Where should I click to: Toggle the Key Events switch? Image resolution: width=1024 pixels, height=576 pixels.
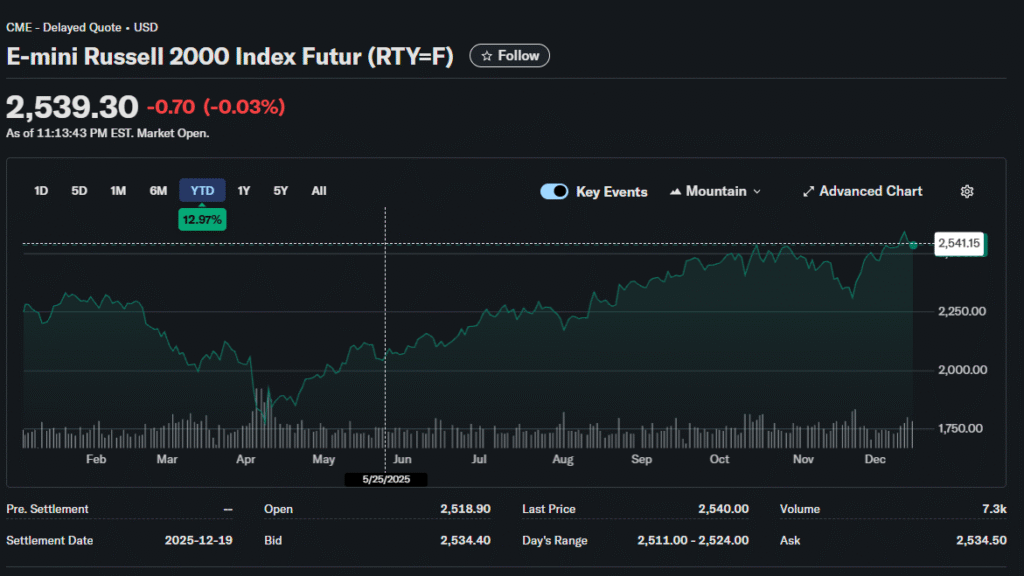[x=554, y=191]
